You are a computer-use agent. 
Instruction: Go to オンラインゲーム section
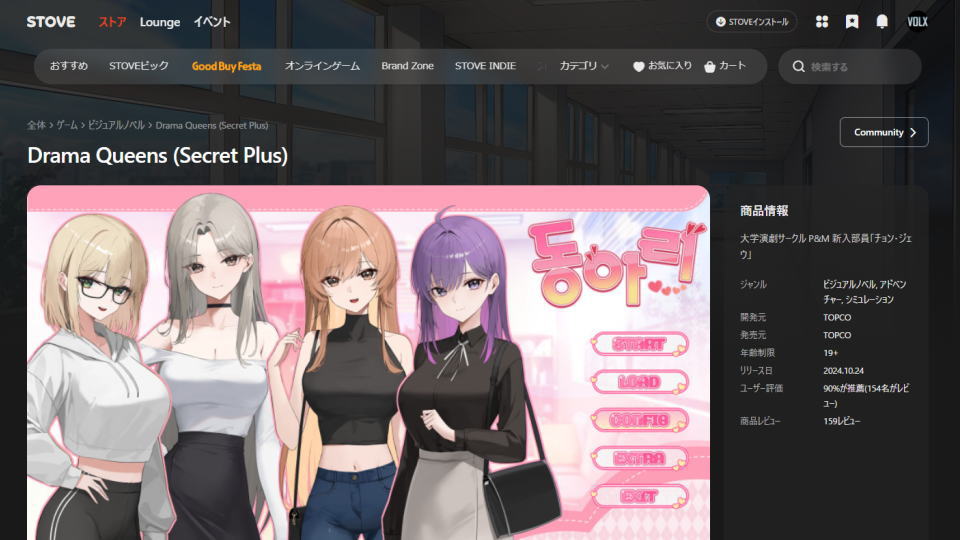click(322, 66)
